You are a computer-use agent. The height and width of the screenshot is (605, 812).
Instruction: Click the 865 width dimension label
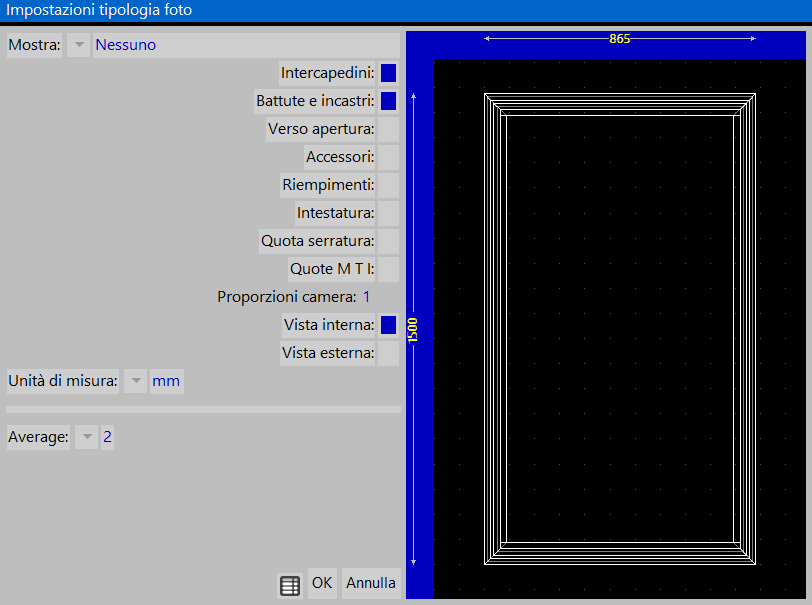coord(619,39)
